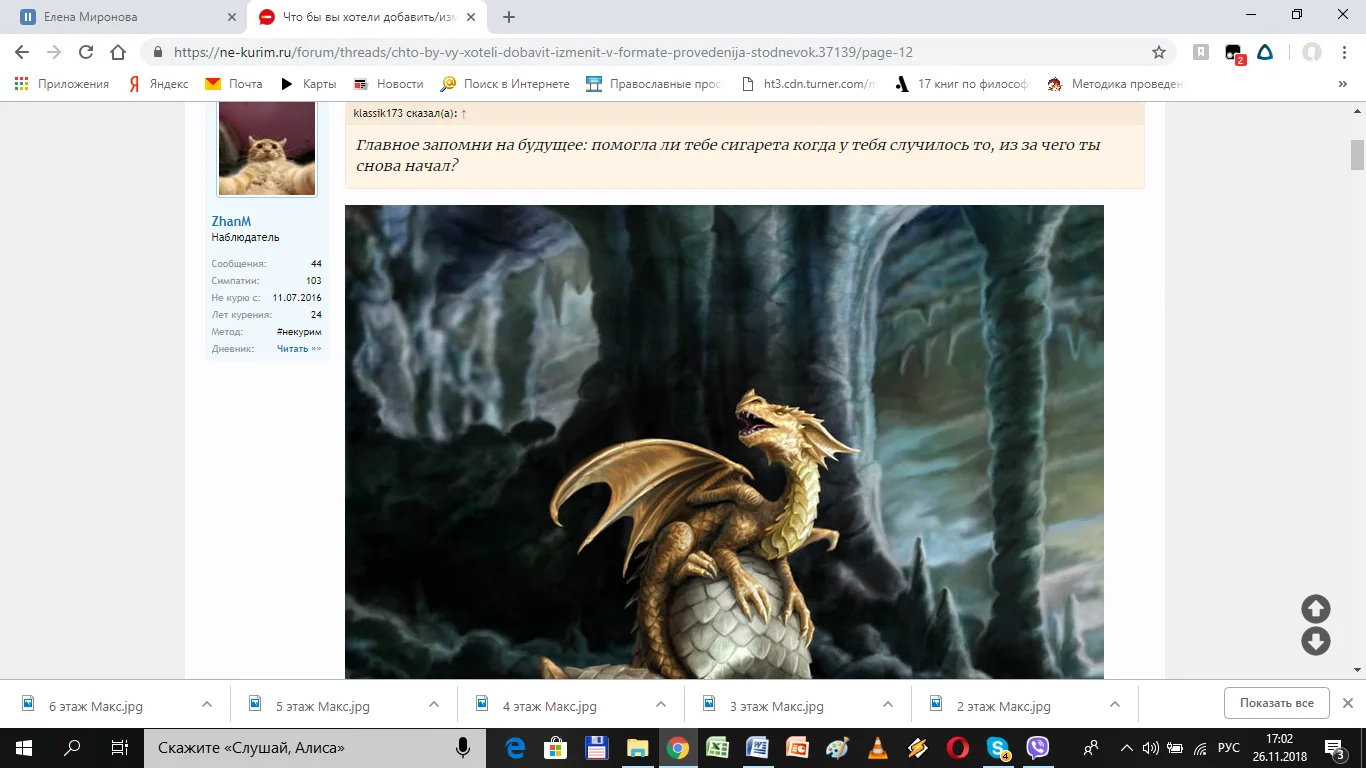Viewport: 1366px width, 768px height.
Task: Open the Chrome three-dot menu
Action: pos(1344,52)
